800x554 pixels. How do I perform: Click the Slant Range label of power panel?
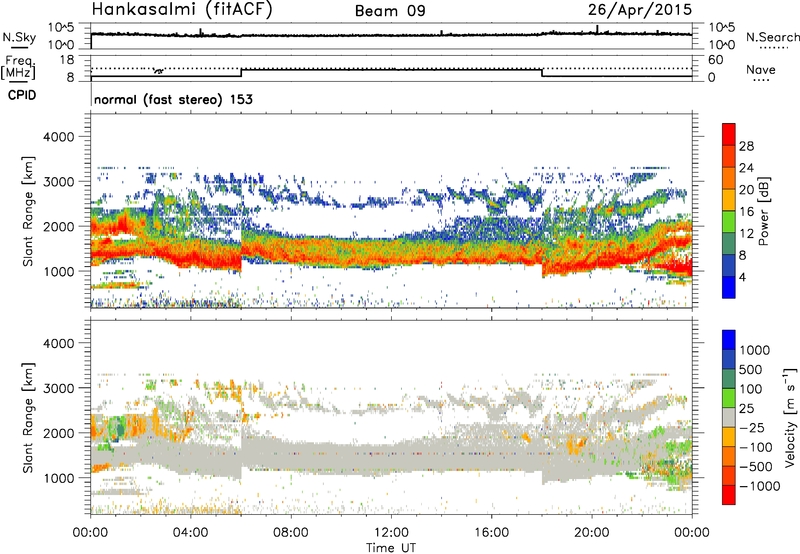point(28,211)
